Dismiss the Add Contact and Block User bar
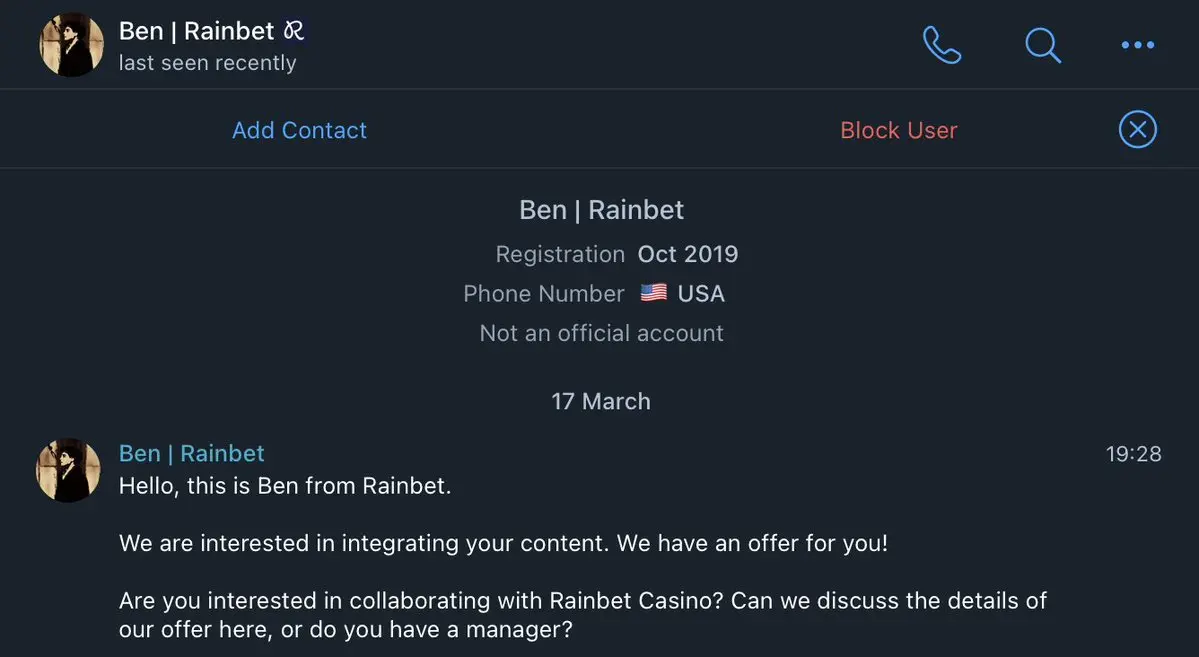Image resolution: width=1199 pixels, height=657 pixels. [1137, 130]
